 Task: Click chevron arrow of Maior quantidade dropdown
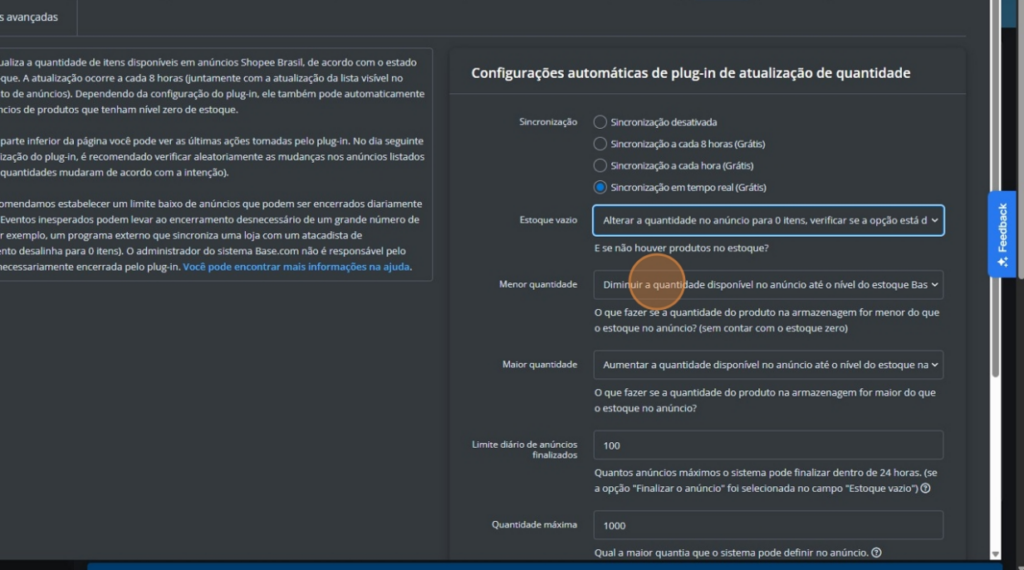tap(934, 365)
